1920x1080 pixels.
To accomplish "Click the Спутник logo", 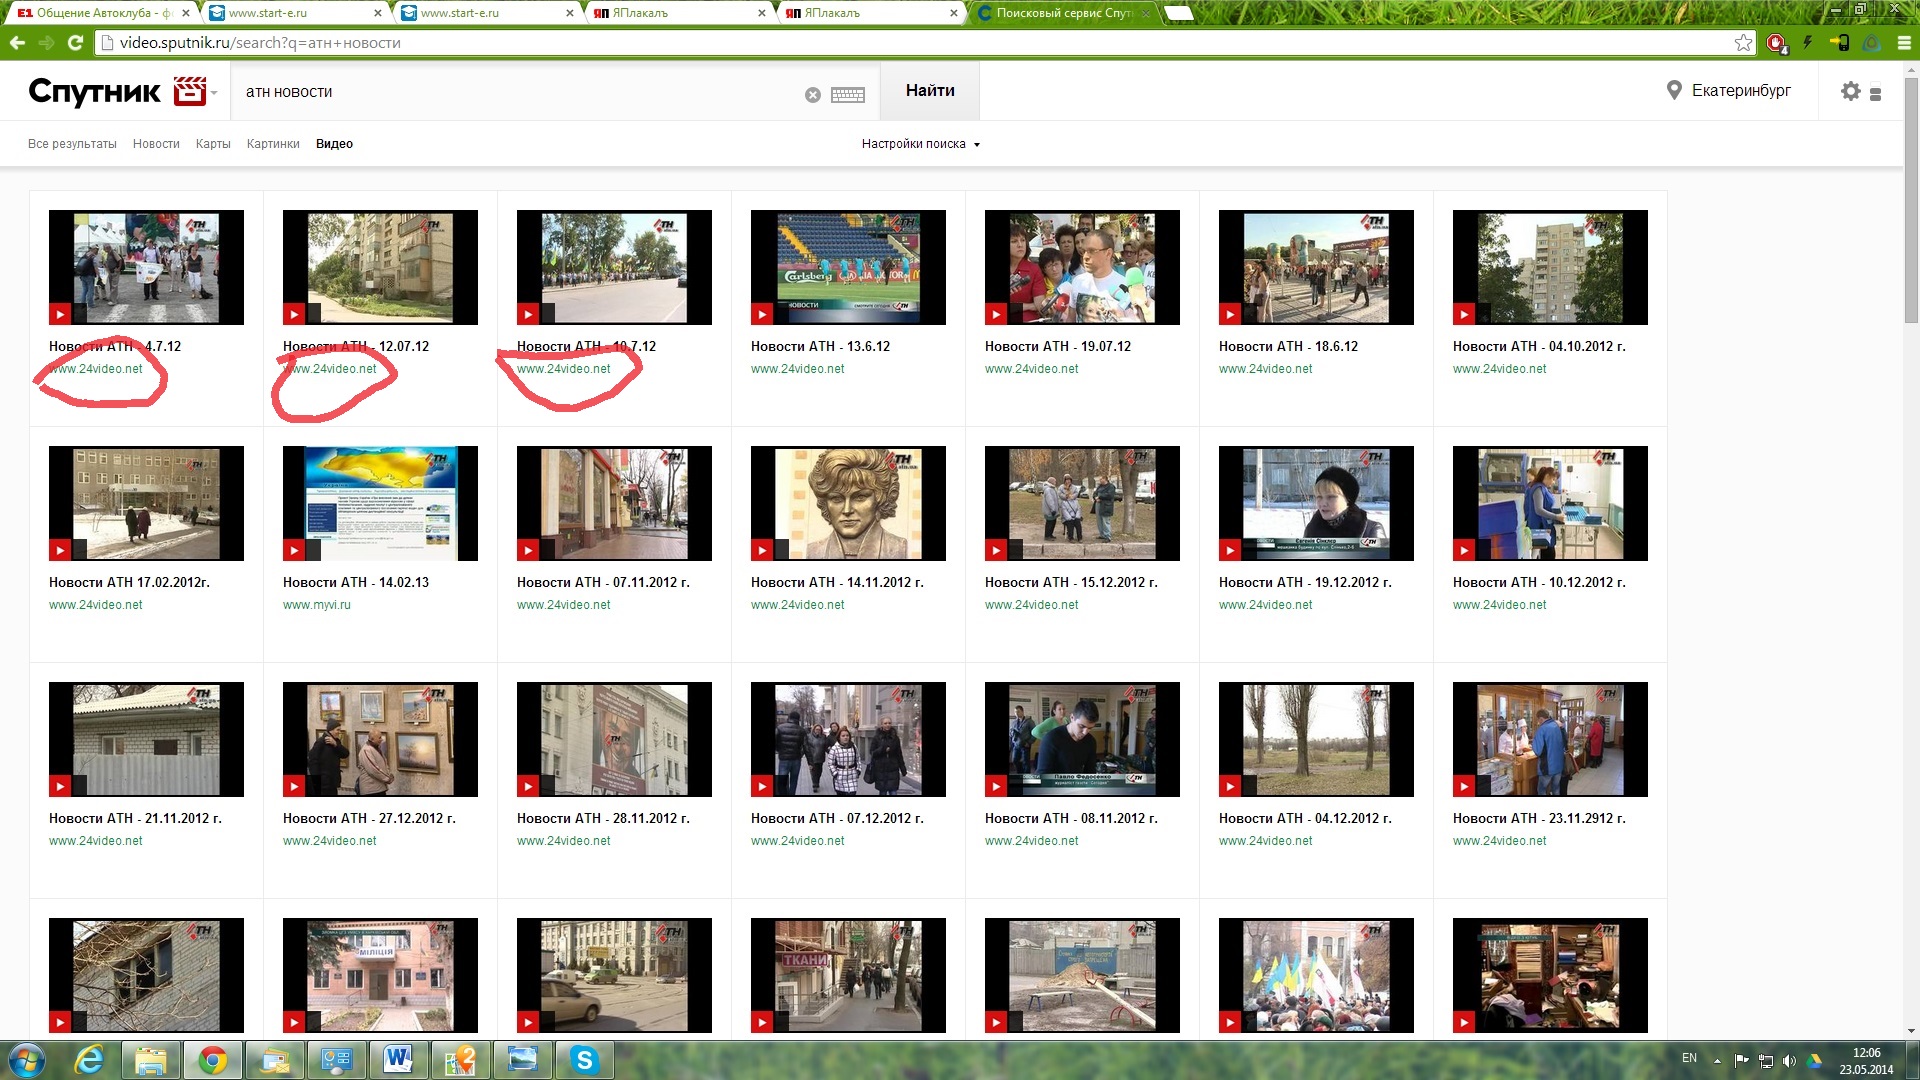I will pyautogui.click(x=95, y=91).
